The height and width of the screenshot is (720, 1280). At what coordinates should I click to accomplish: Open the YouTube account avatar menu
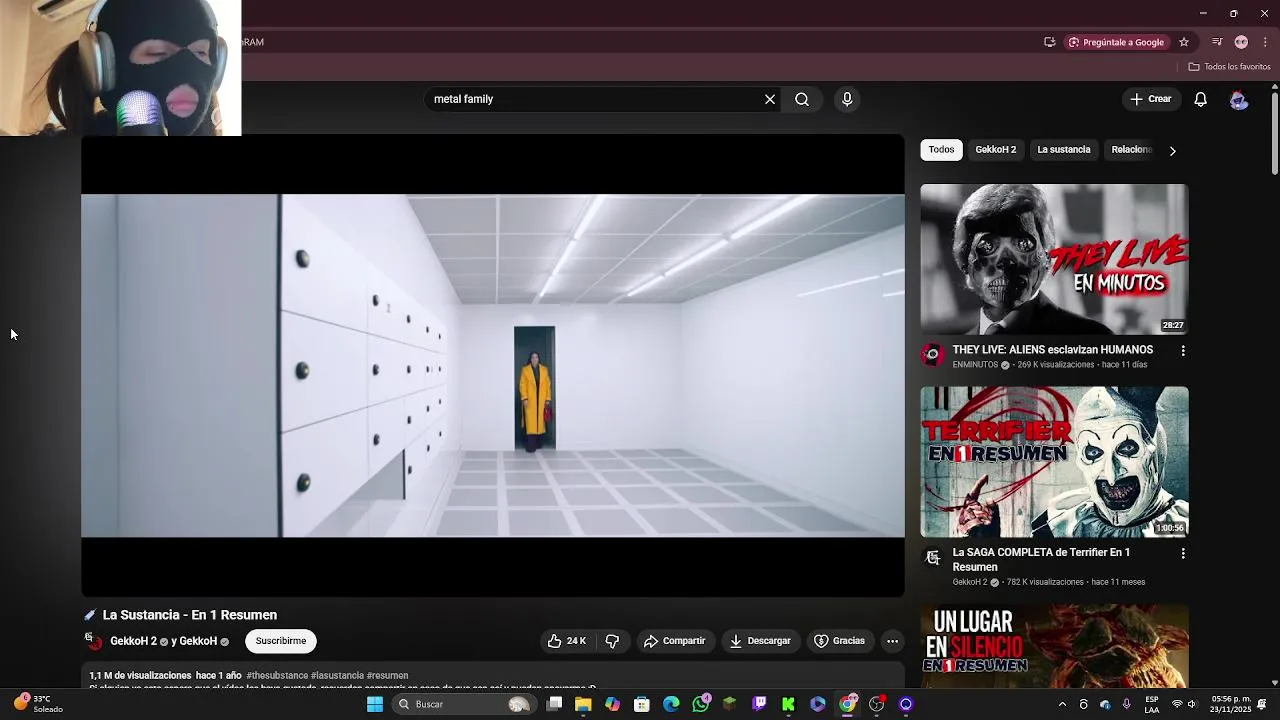1239,100
